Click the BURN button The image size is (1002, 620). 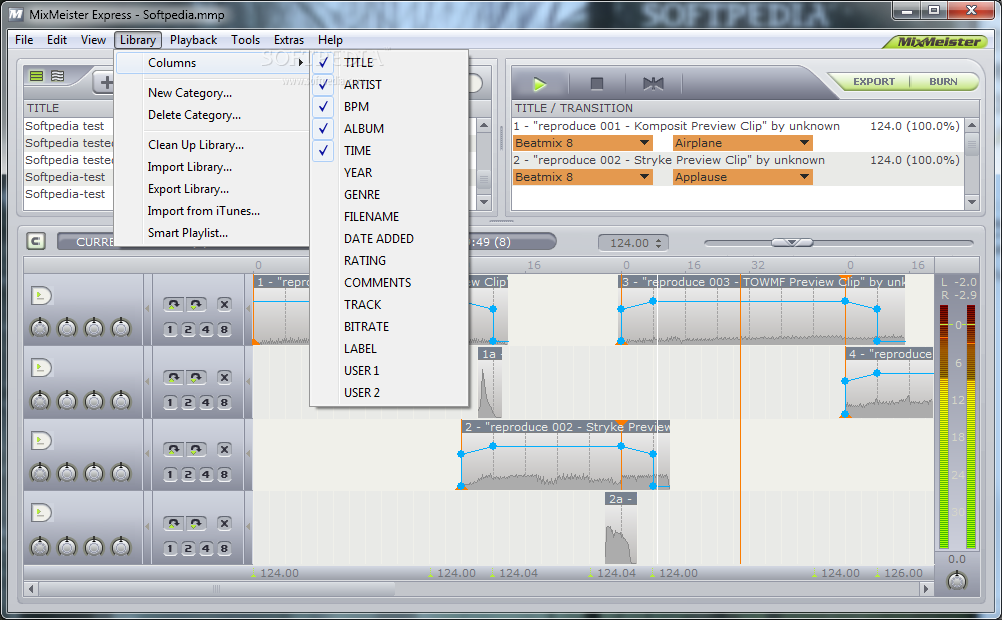943,82
